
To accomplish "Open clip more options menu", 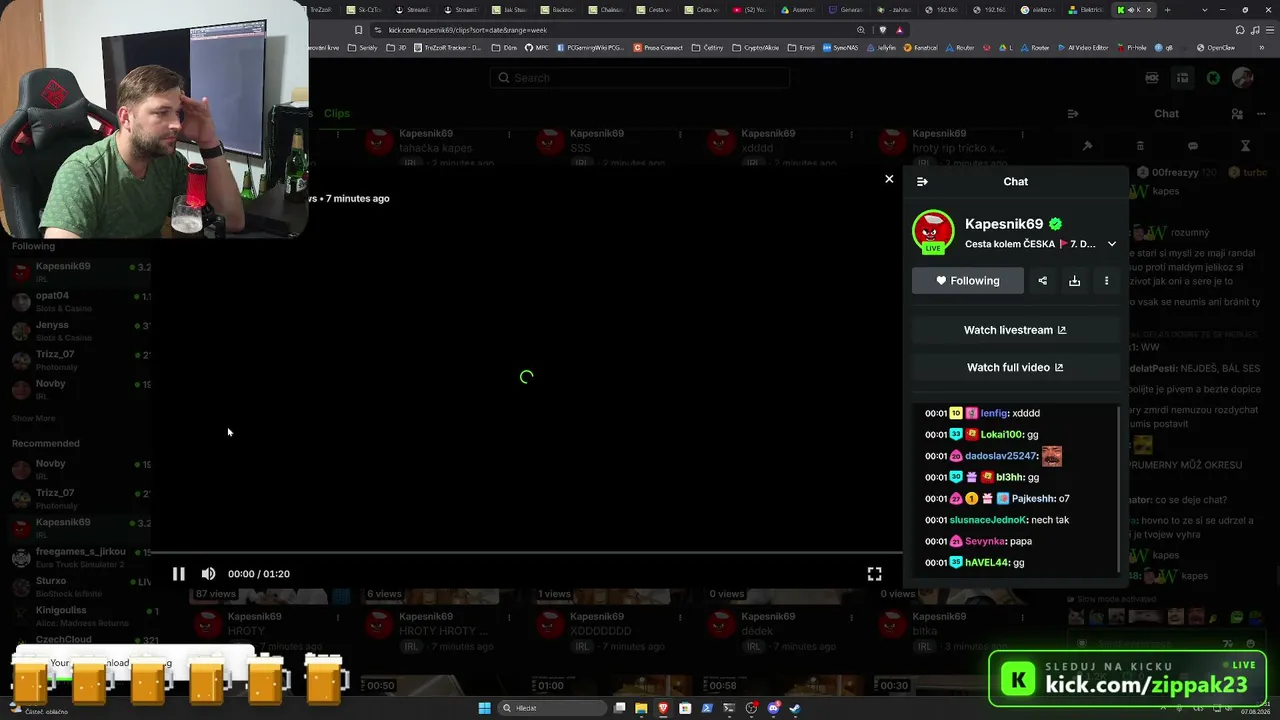I will pyautogui.click(x=1106, y=281).
